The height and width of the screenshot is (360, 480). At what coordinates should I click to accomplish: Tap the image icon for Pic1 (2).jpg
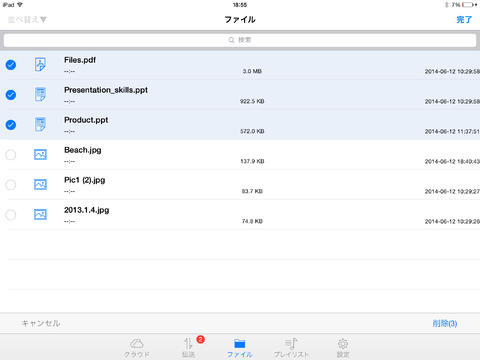coord(40,184)
